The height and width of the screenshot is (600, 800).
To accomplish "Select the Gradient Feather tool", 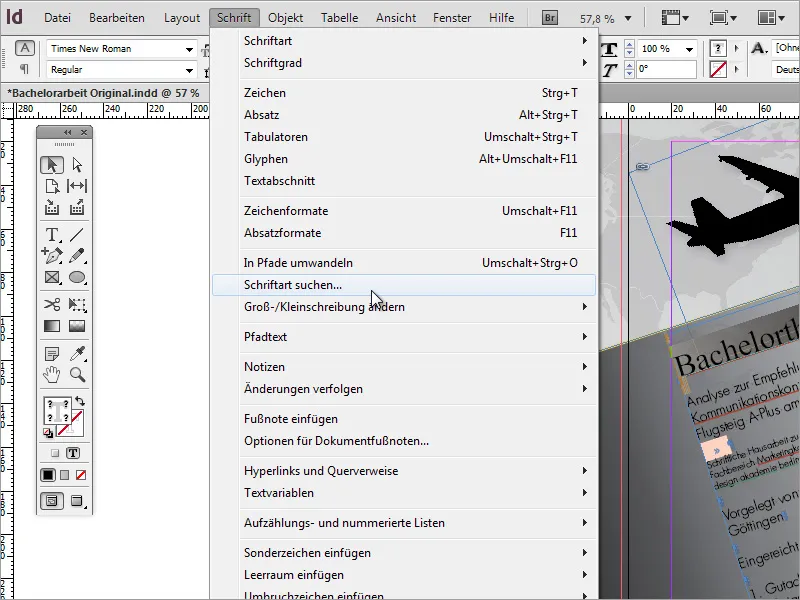I will click(77, 326).
